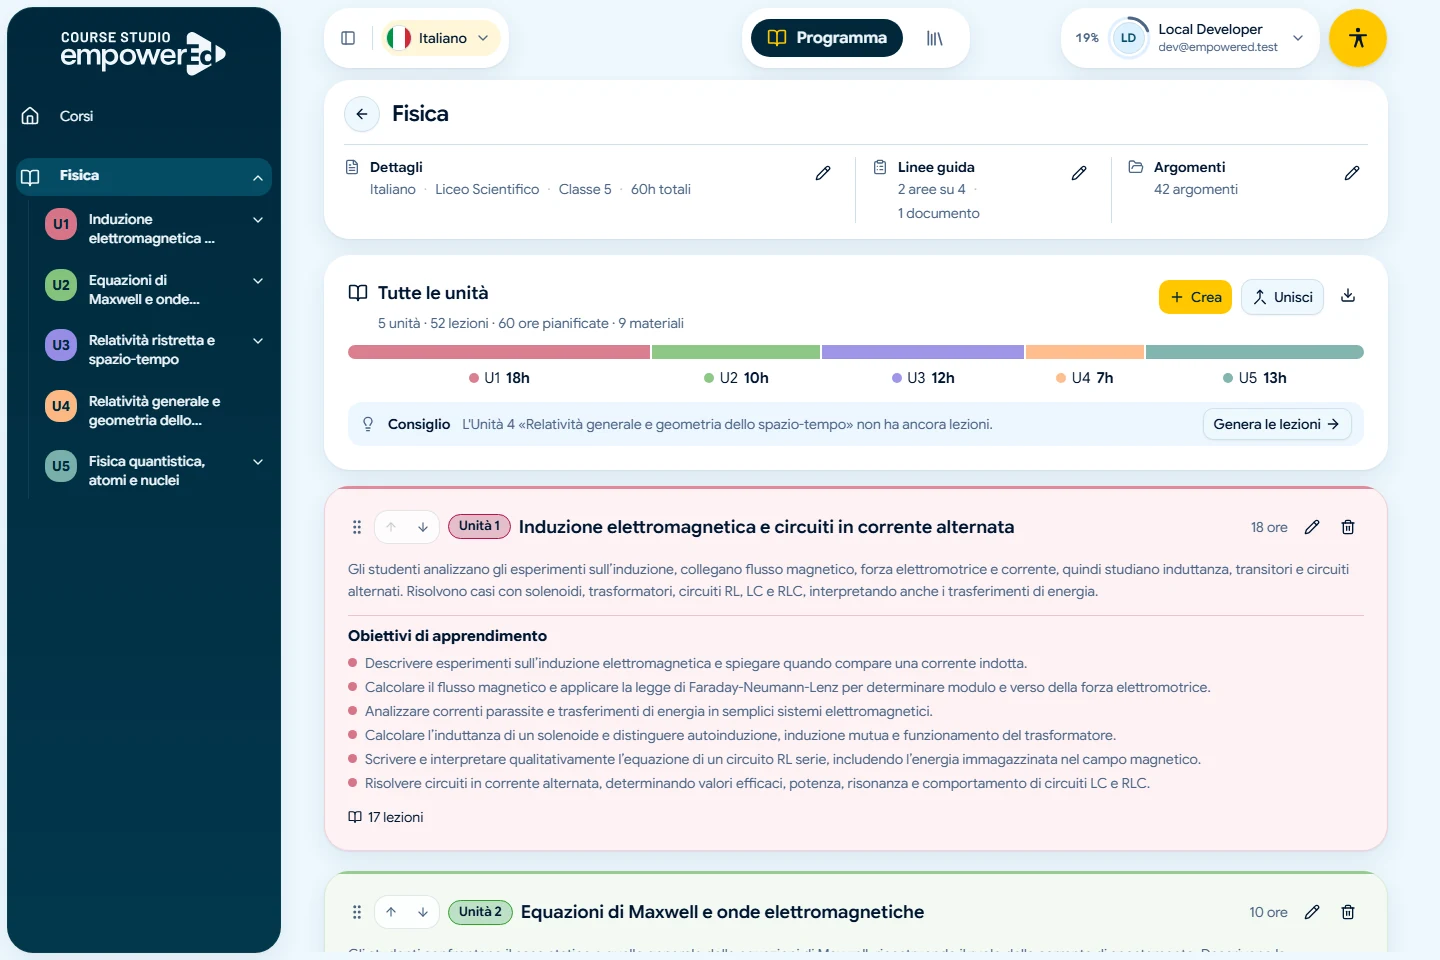This screenshot has height=960, width=1440.
Task: Click the purple U3 segment of hours bar
Action: pyautogui.click(x=923, y=352)
